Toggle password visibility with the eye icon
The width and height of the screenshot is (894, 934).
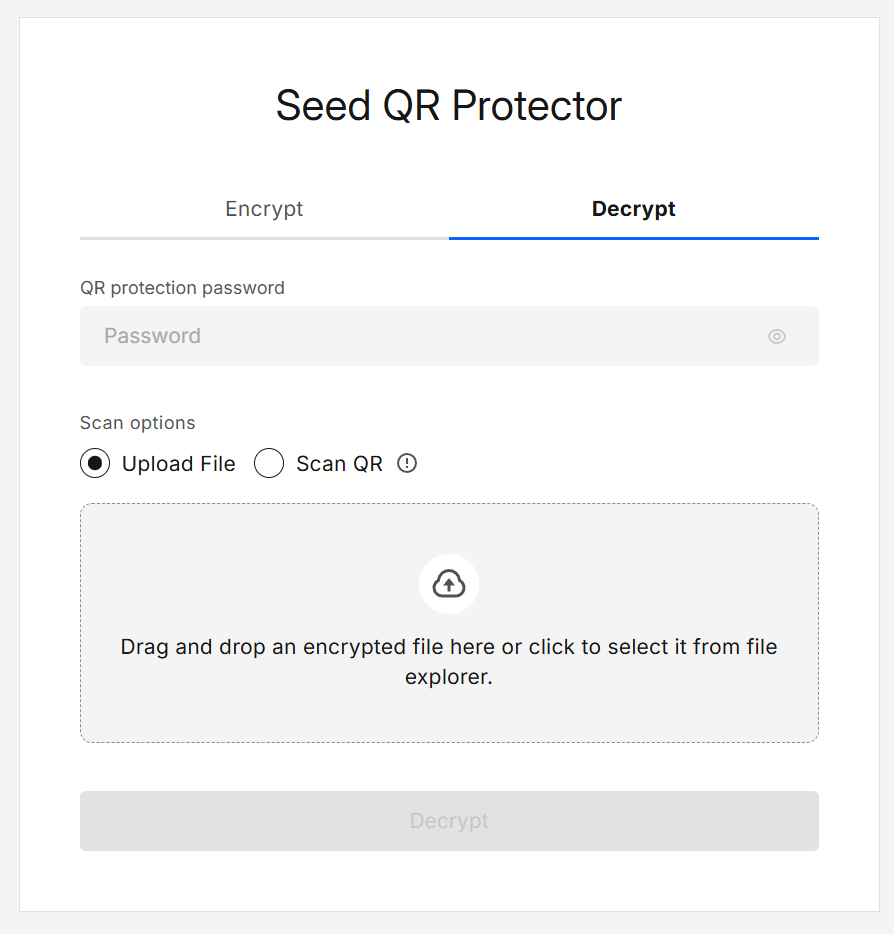(776, 336)
